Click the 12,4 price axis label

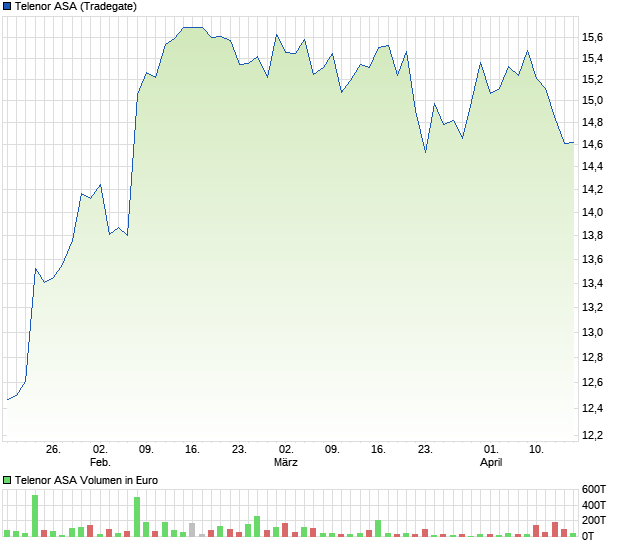click(x=592, y=408)
